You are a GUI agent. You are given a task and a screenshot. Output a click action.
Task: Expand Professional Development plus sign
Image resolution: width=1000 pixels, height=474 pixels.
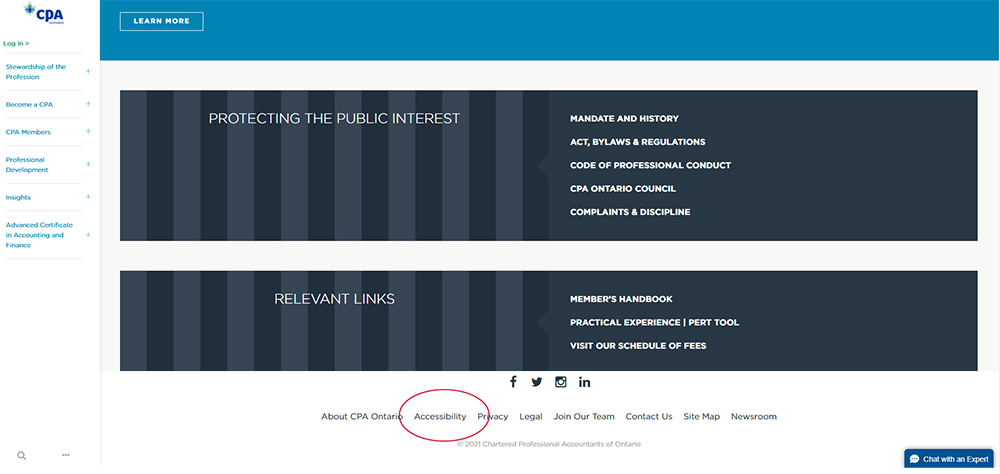click(88, 165)
